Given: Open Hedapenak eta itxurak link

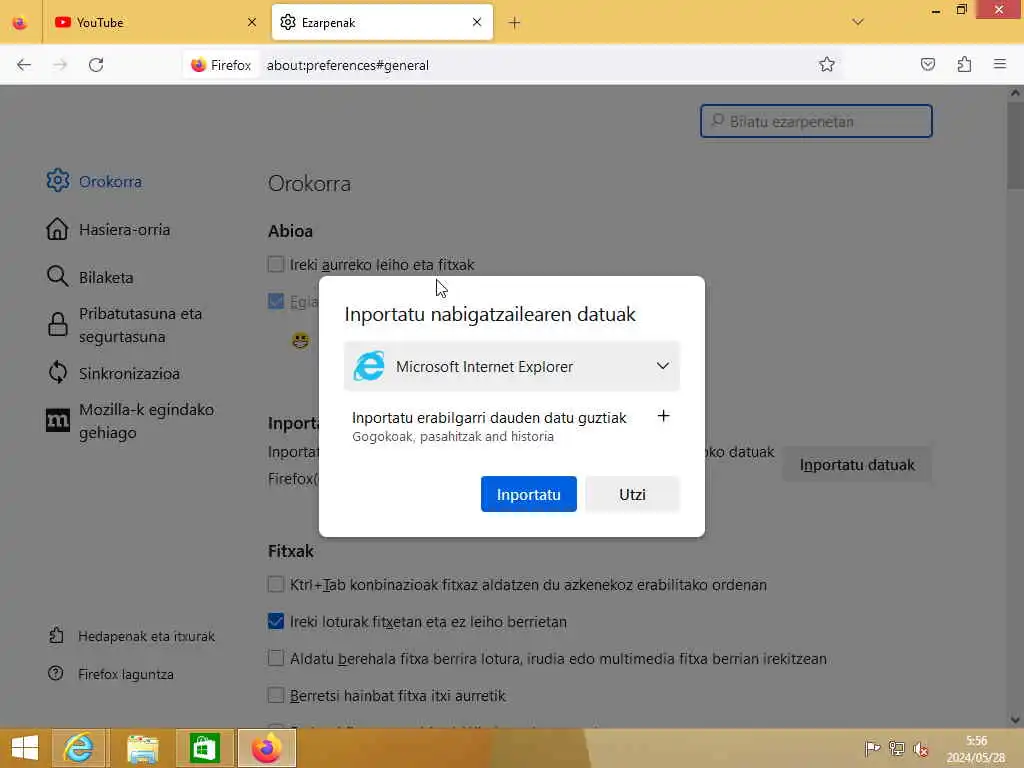Looking at the screenshot, I should pos(131,636).
